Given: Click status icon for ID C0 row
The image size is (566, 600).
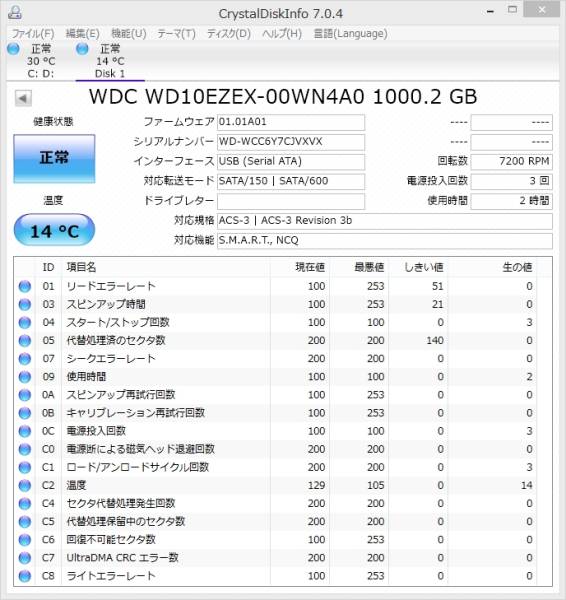Looking at the screenshot, I should click(x=25, y=449).
